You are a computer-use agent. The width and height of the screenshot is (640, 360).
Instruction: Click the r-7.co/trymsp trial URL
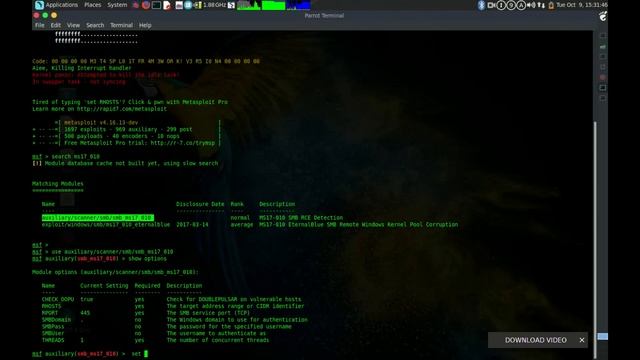tap(182, 143)
